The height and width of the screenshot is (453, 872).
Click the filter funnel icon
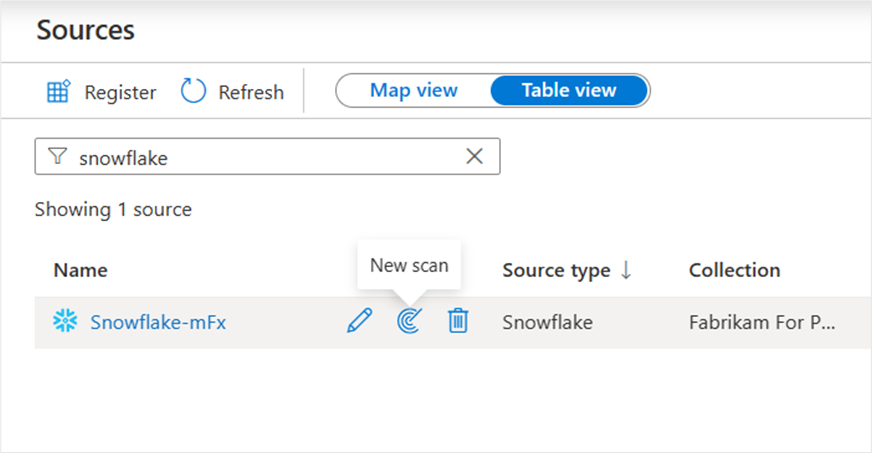point(58,157)
